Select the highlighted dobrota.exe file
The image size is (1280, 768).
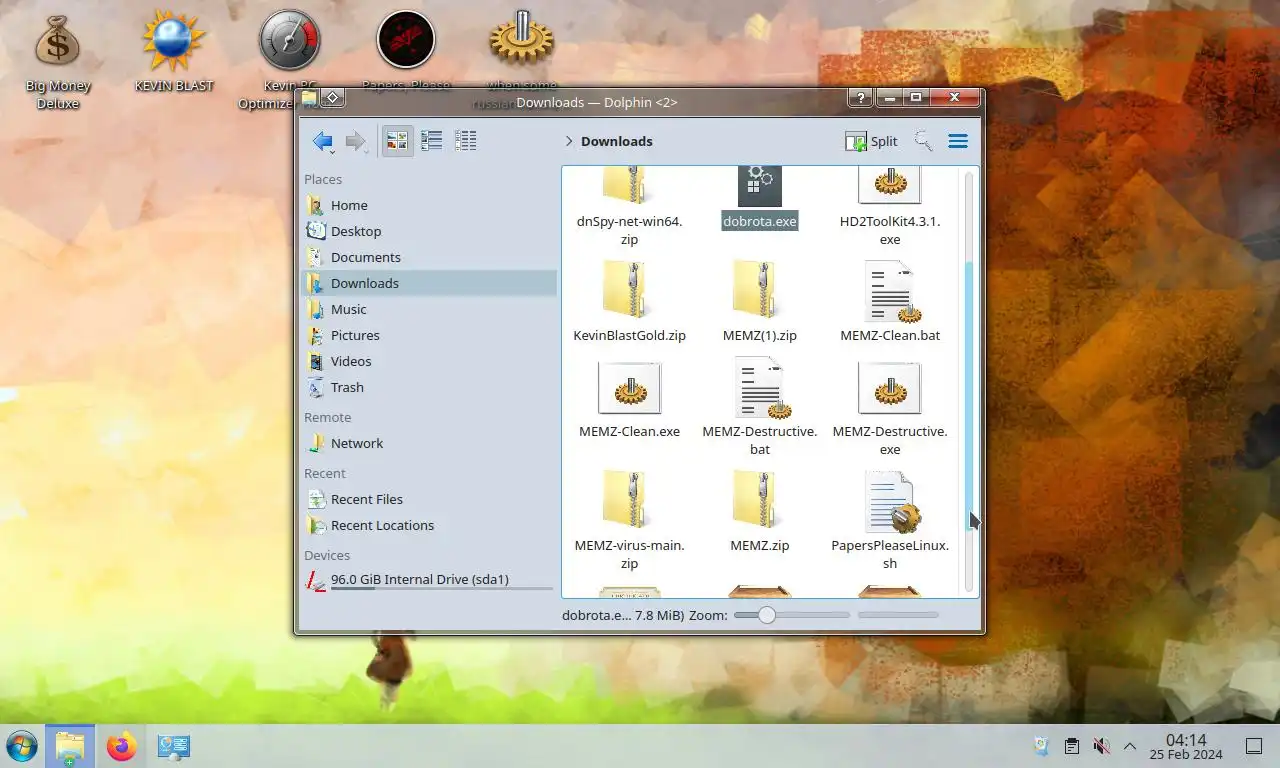tap(760, 201)
